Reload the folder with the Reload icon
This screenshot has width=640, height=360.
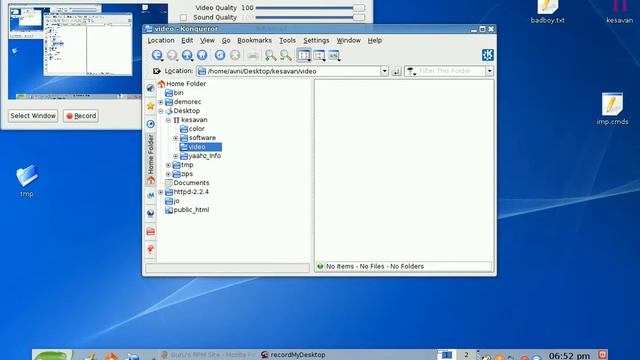point(220,55)
